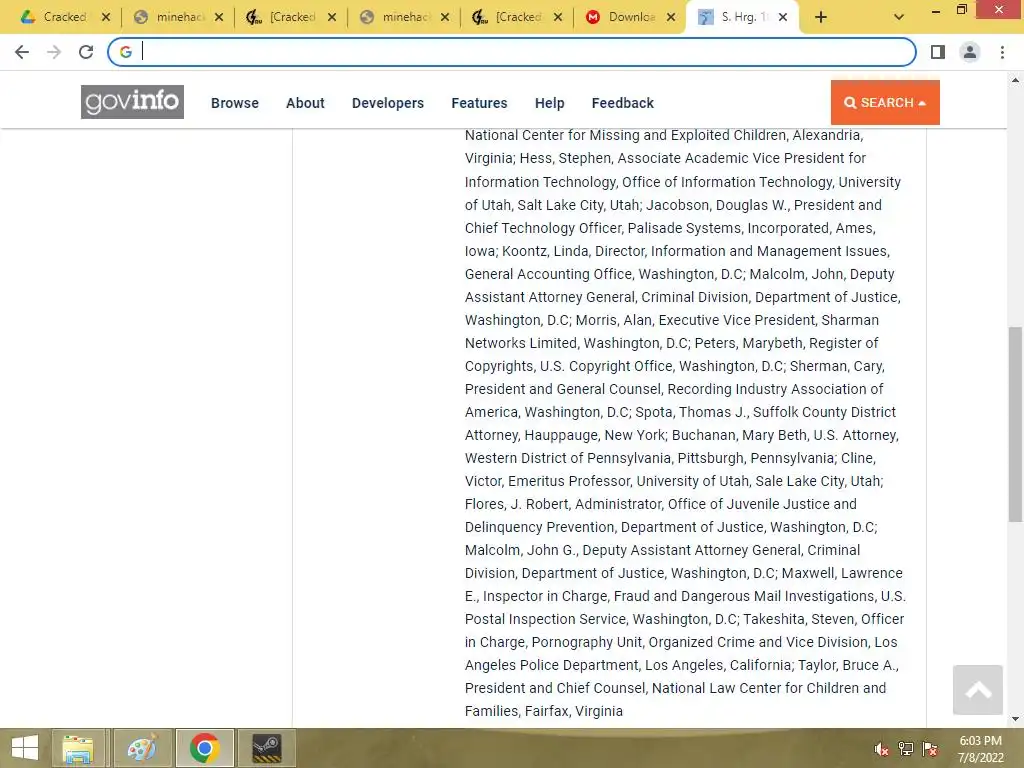Click the line starting "National Center for Missing"
The image size is (1024, 768).
pos(664,135)
